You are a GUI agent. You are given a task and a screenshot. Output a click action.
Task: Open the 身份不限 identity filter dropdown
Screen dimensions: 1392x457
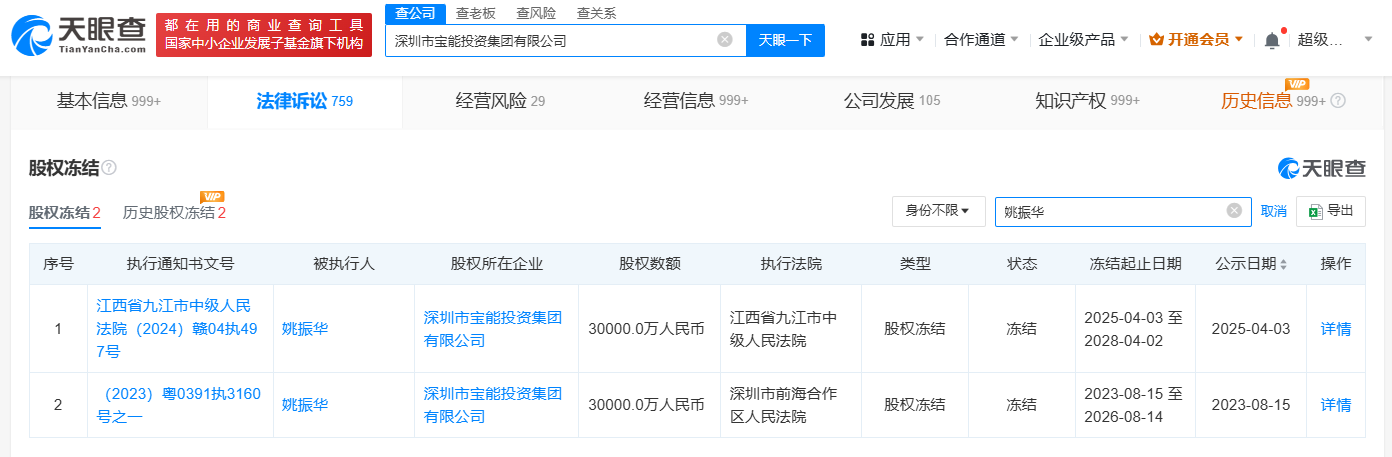coord(938,211)
